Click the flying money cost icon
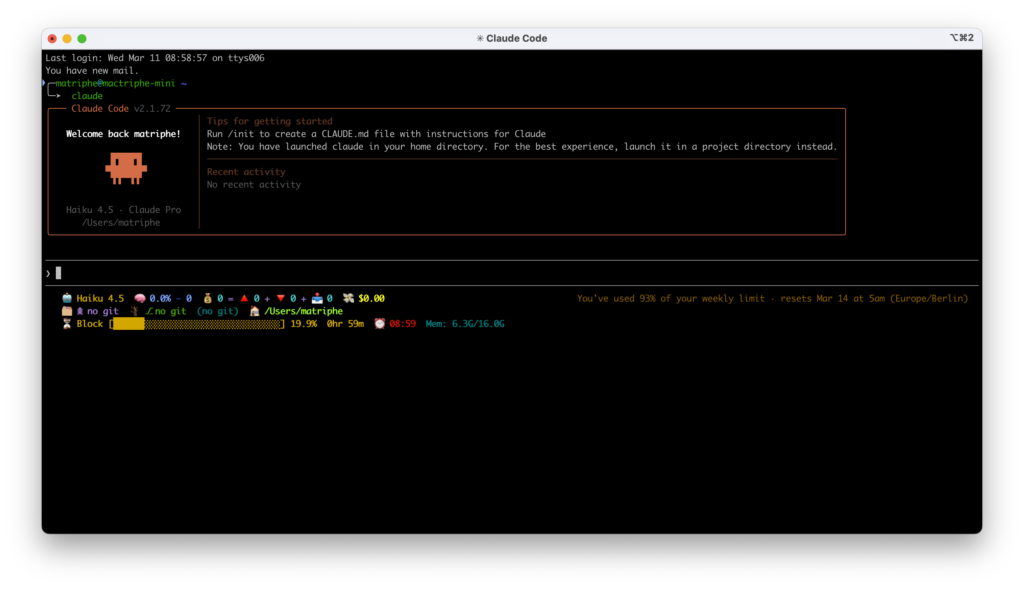 click(348, 298)
